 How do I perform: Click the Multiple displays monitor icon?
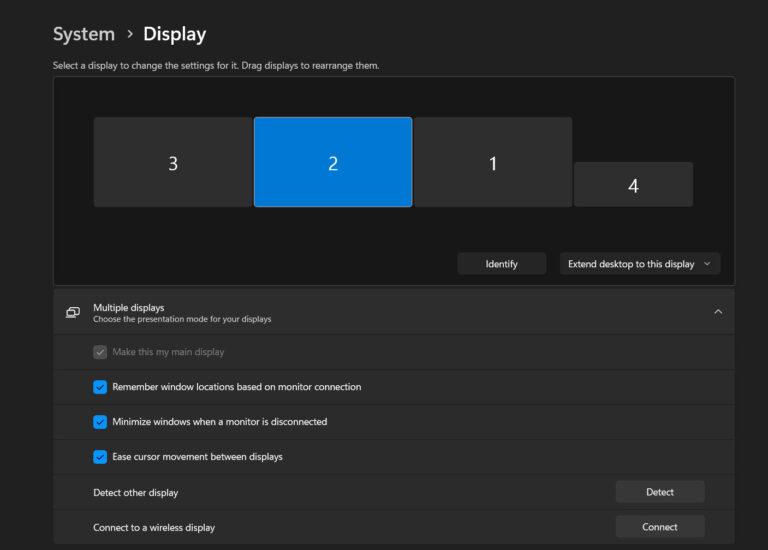pos(73,312)
